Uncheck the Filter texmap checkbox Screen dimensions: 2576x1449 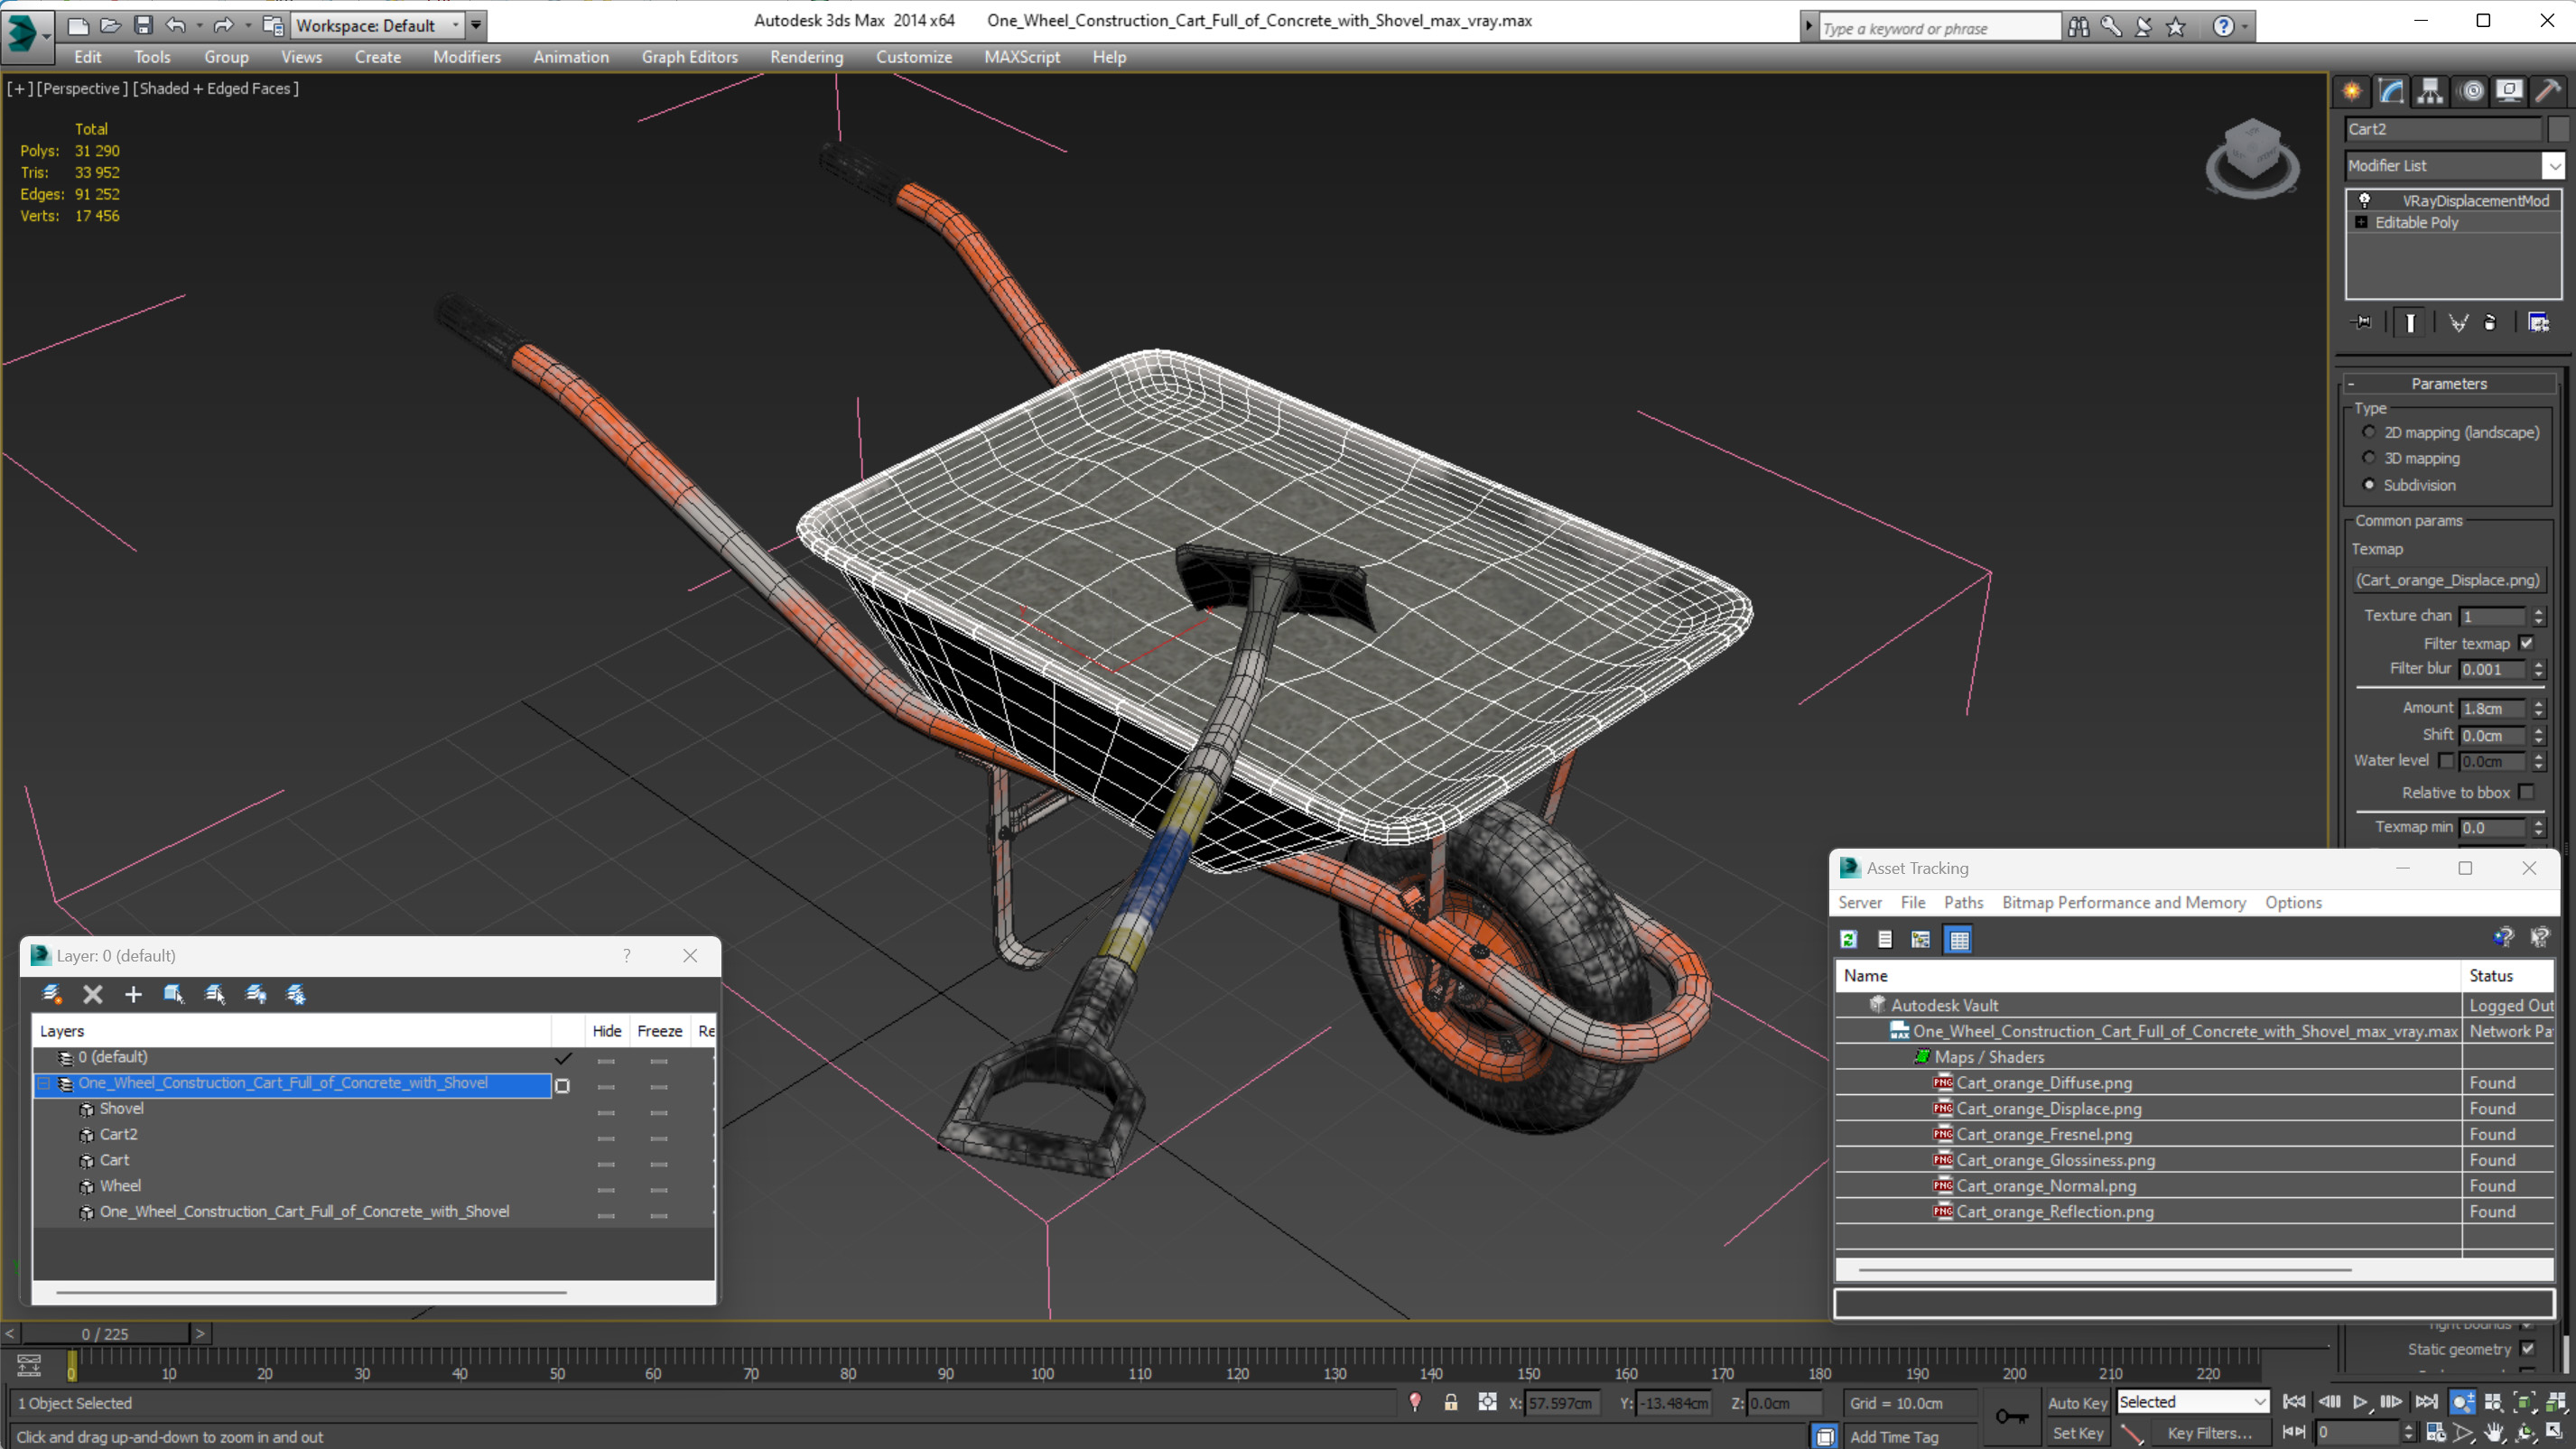coord(2527,643)
